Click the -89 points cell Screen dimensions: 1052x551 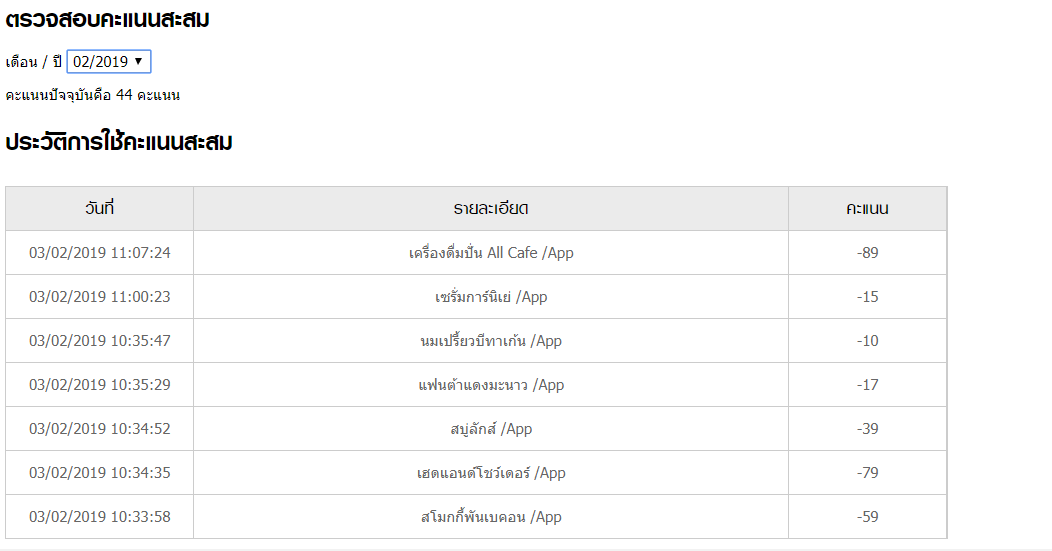[x=867, y=253]
